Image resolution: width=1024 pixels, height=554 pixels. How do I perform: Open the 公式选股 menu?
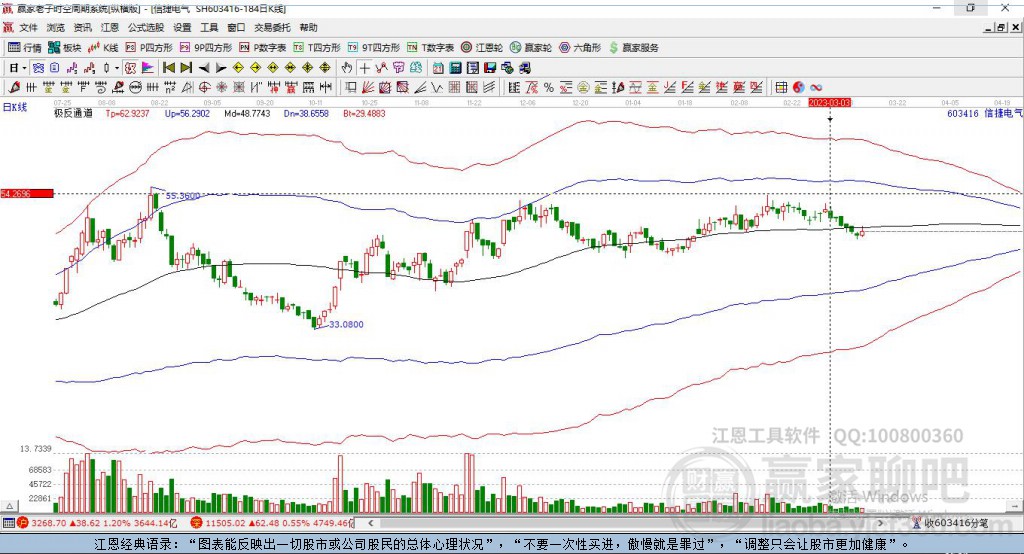(x=146, y=27)
